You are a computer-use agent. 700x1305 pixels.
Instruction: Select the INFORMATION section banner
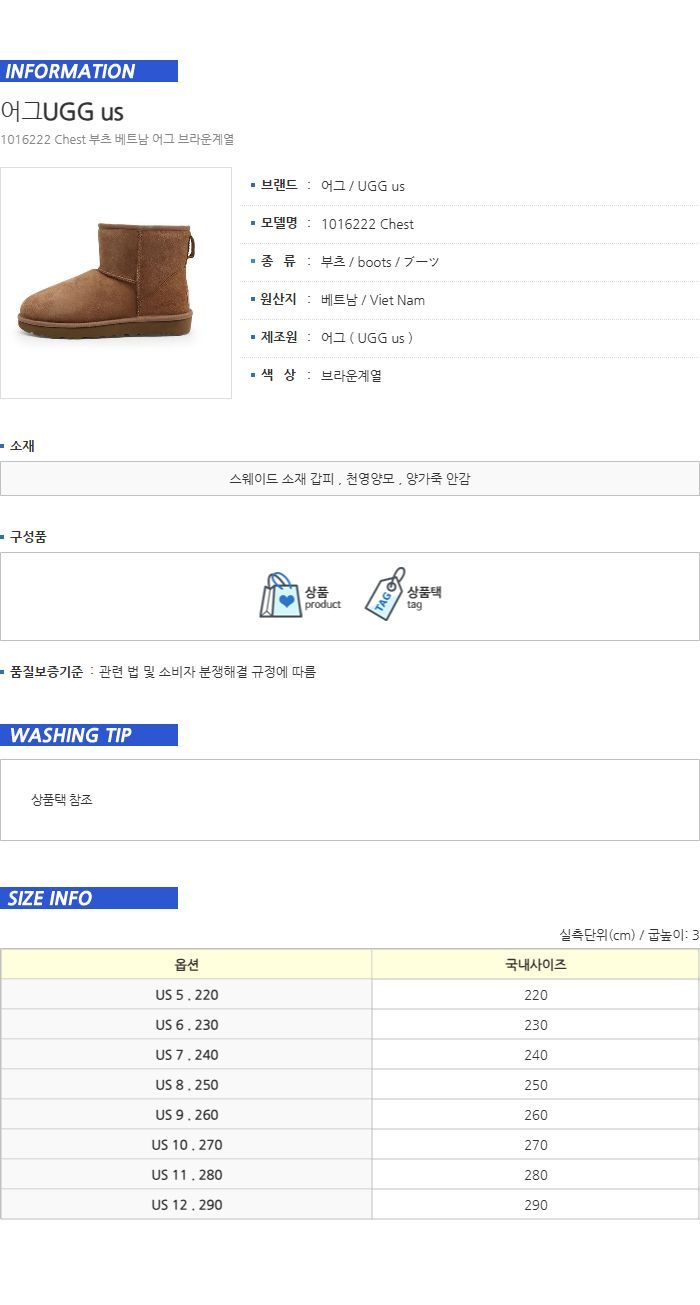tap(89, 71)
